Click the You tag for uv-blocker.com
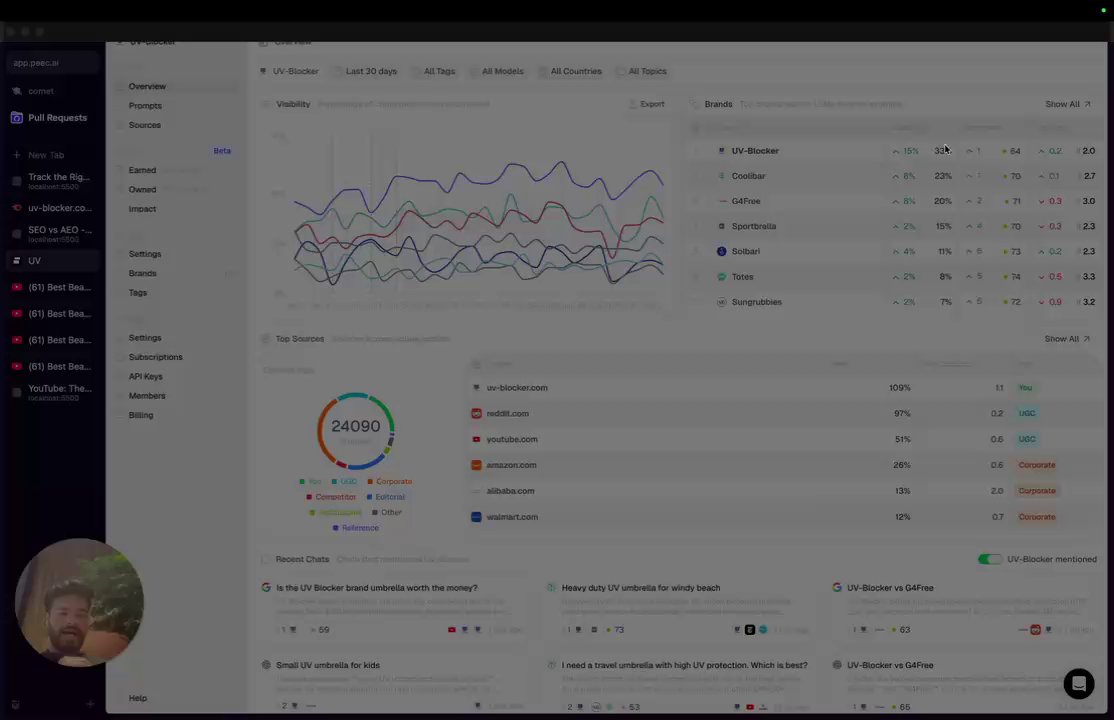Screen dimensions: 1114x720 pyautogui.click(x=1025, y=387)
